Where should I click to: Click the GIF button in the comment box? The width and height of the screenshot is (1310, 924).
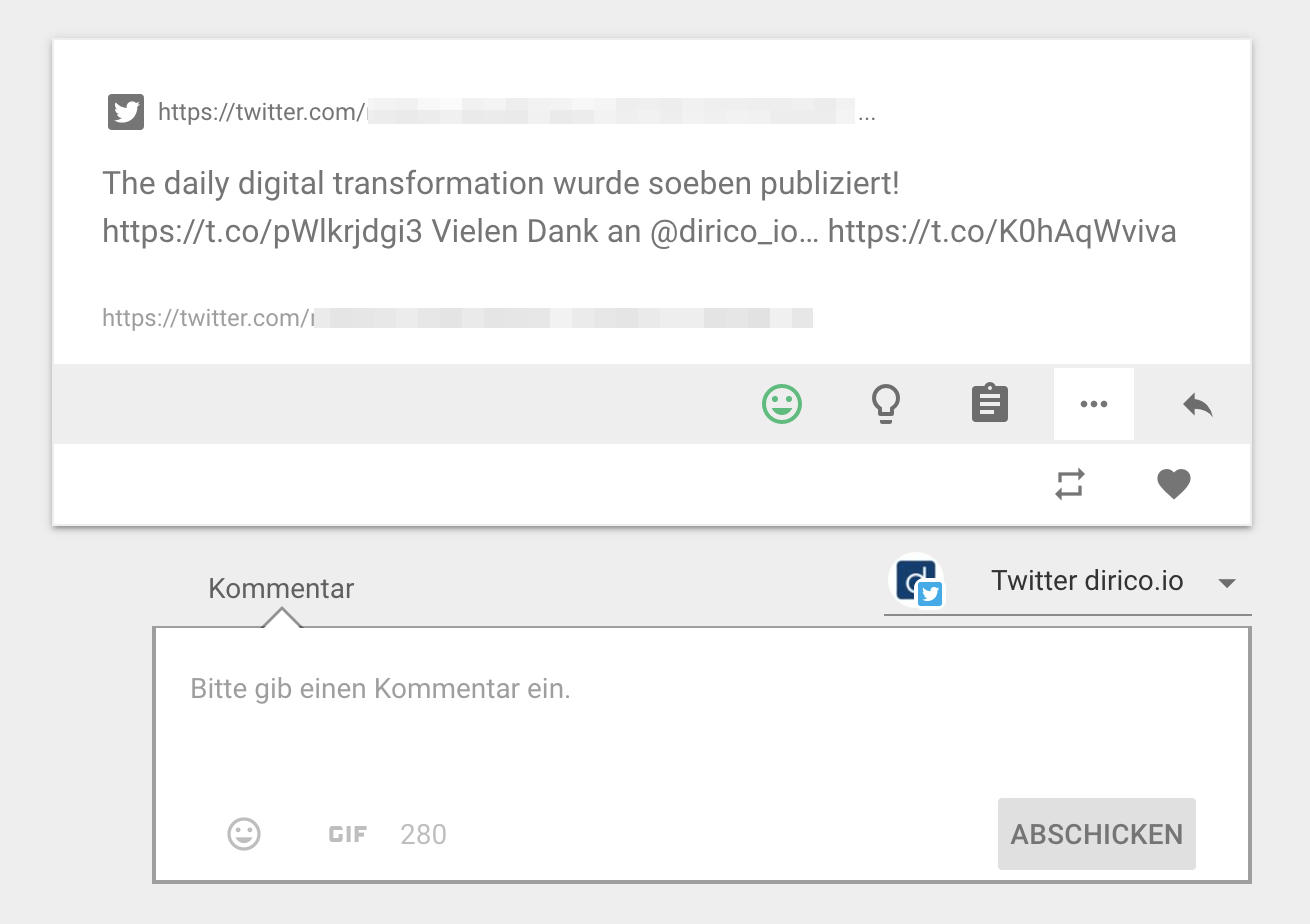pyautogui.click(x=347, y=834)
